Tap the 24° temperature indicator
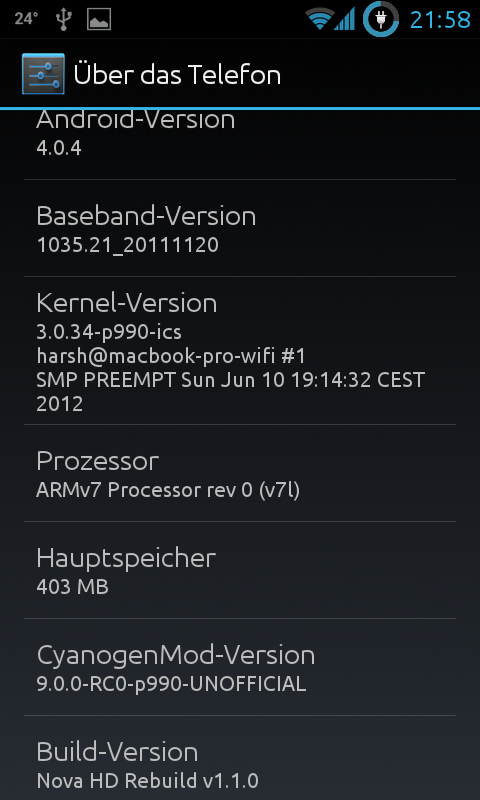 point(27,19)
